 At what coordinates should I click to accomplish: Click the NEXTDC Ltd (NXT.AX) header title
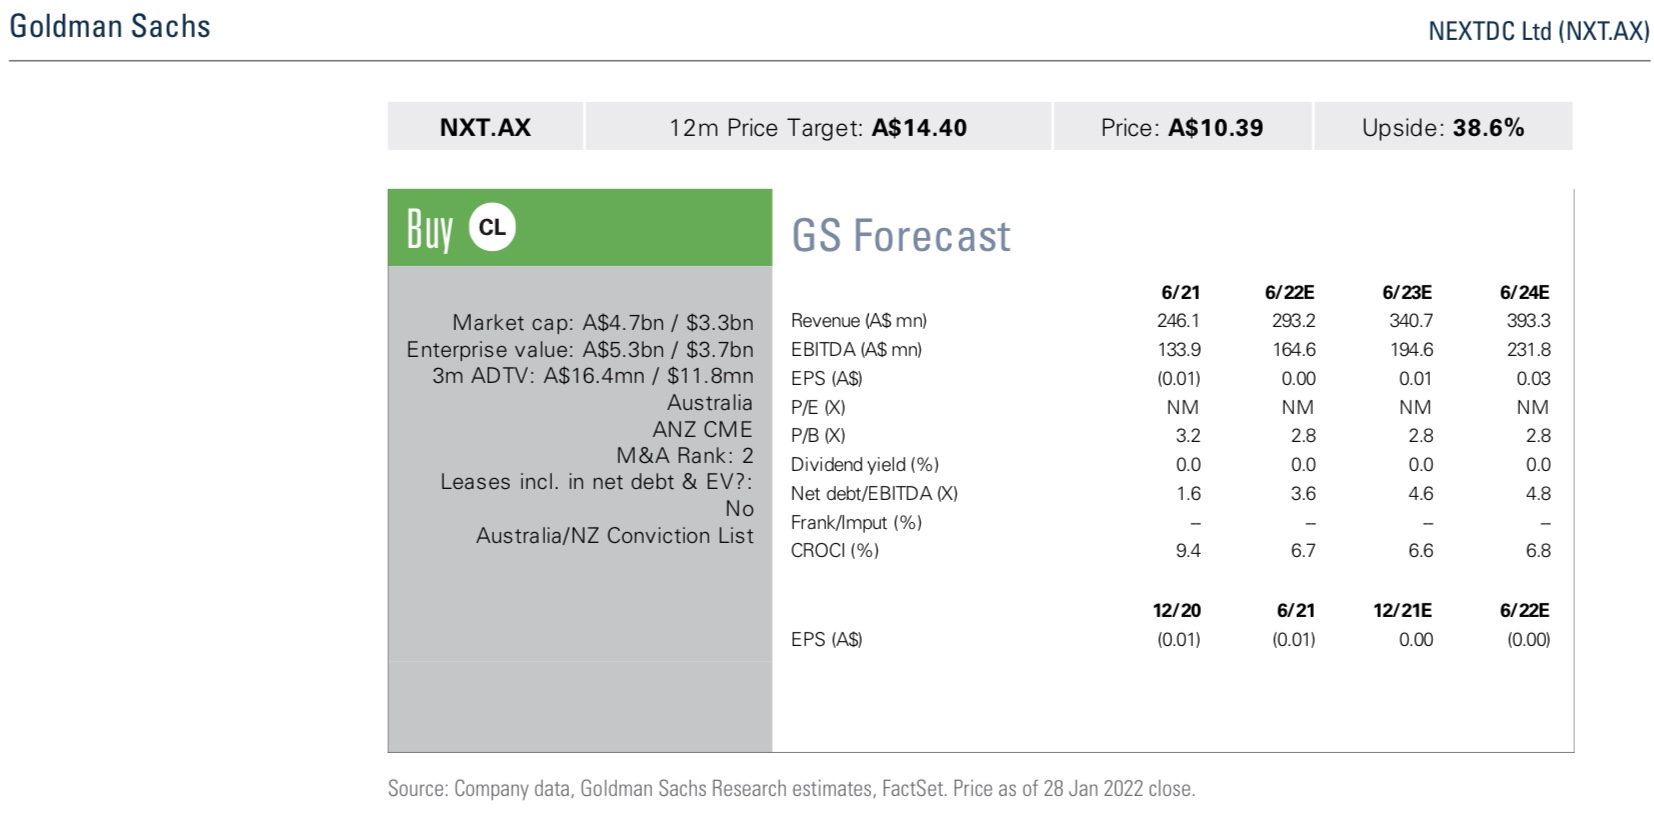click(1539, 30)
